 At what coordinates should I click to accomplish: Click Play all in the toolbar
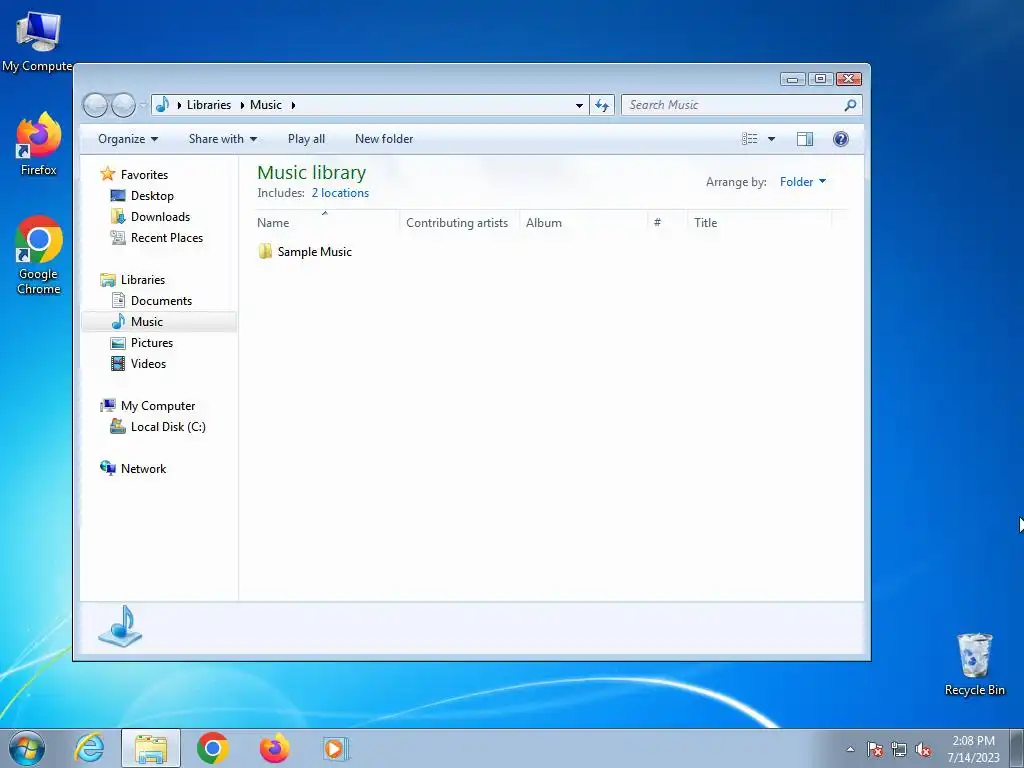[306, 138]
